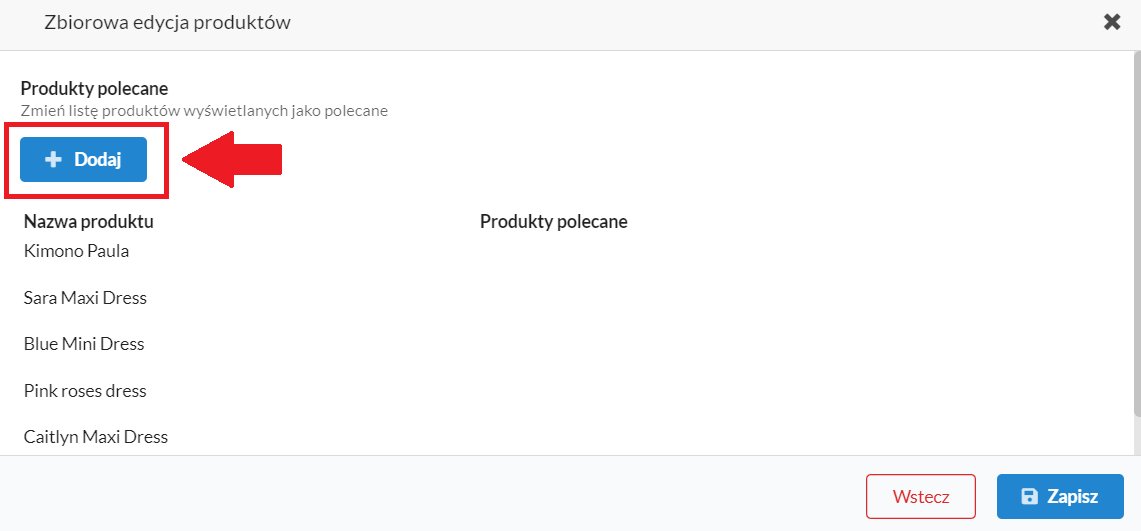
Task: Add a recommended product with Dodaj
Action: pos(84,159)
